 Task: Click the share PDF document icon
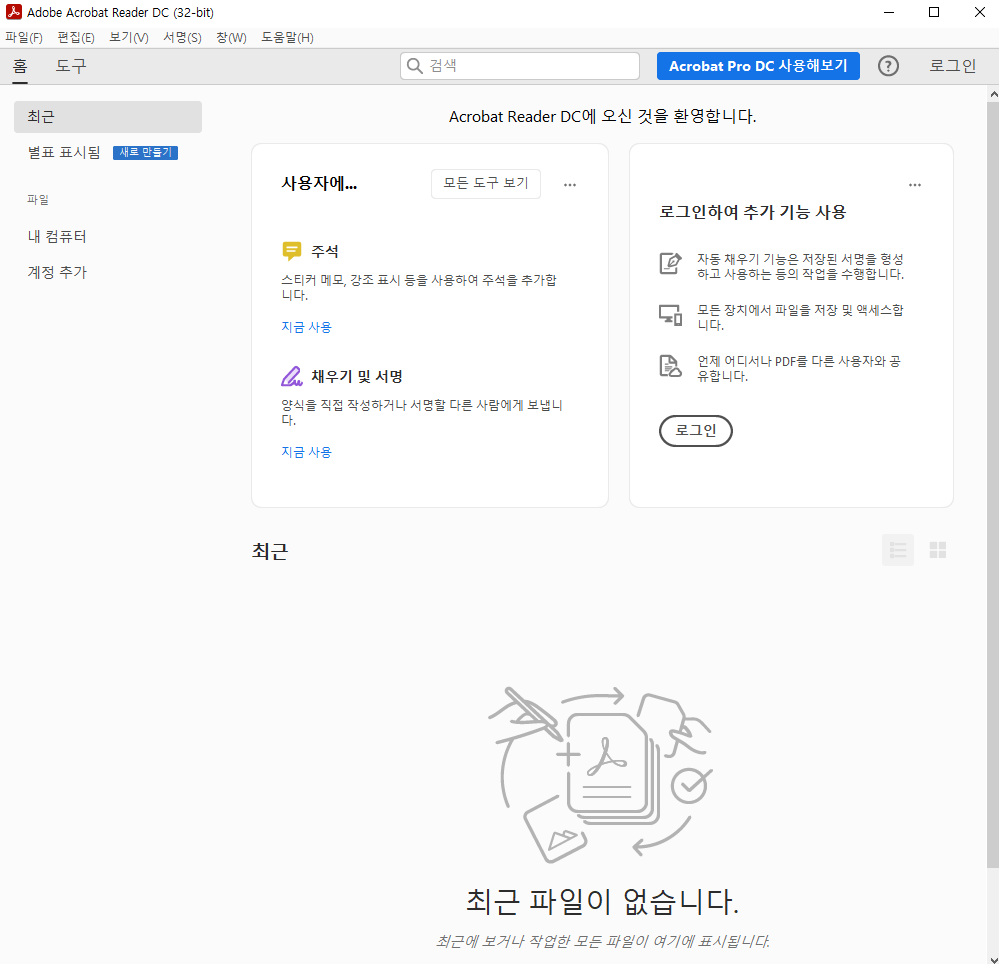(670, 366)
